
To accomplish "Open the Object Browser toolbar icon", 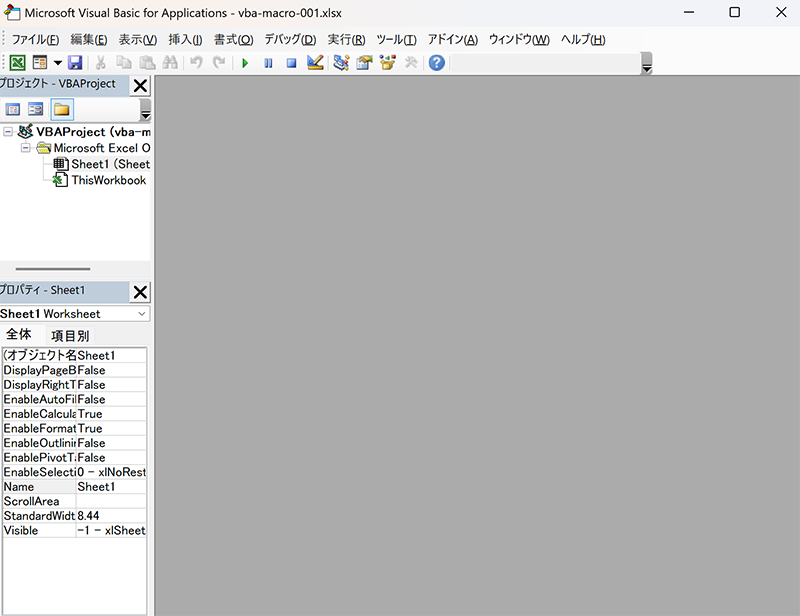I will (x=387, y=63).
